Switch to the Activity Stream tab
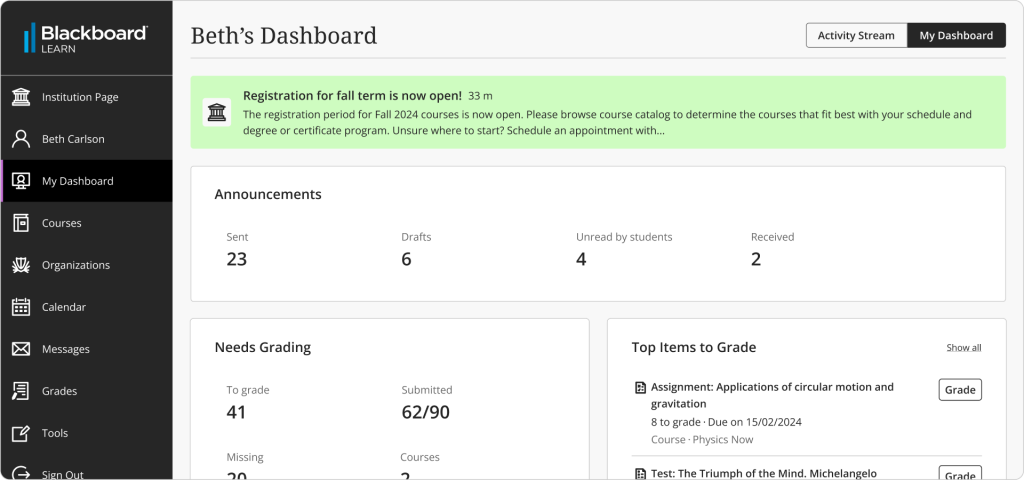The width and height of the screenshot is (1024, 480). [x=856, y=36]
